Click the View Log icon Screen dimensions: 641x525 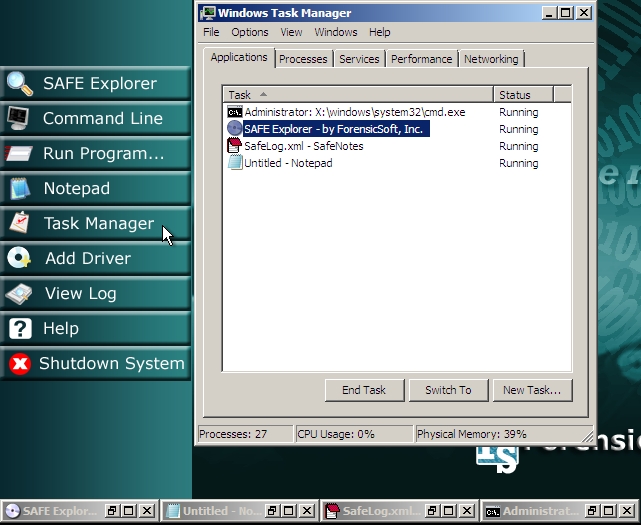pyautogui.click(x=19, y=294)
